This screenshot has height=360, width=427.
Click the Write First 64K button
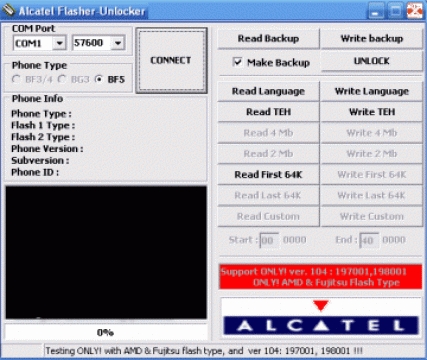[372, 174]
